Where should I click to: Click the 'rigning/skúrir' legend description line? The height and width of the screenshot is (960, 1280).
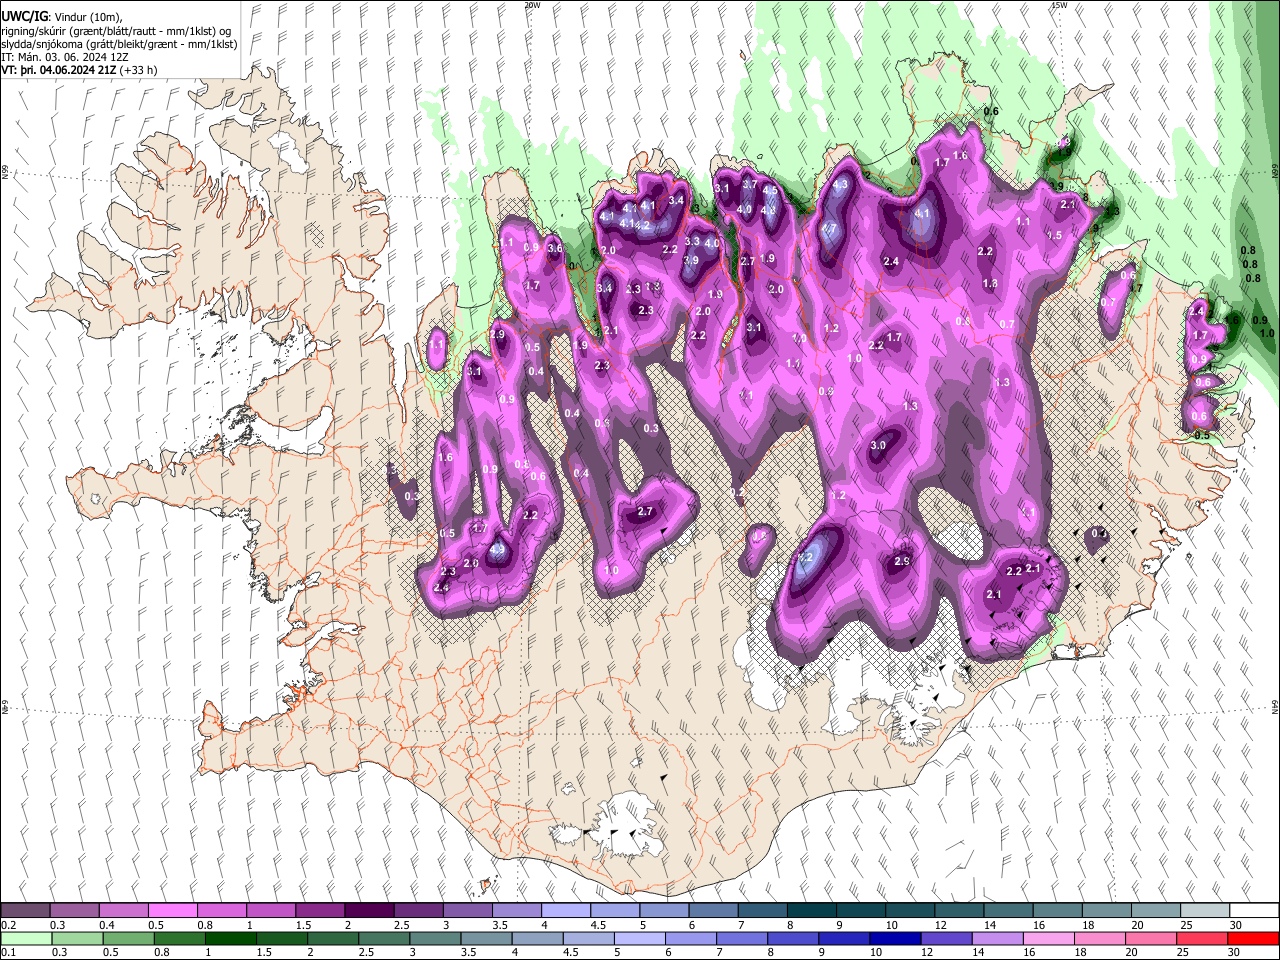(116, 31)
